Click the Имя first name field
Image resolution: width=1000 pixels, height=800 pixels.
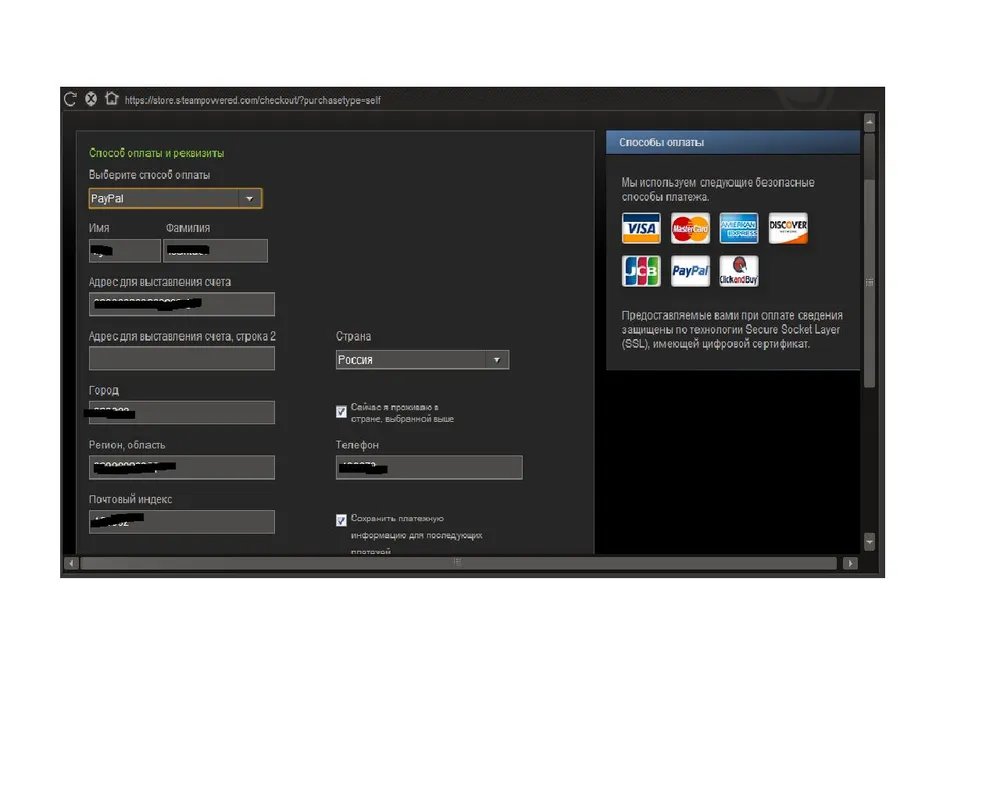[124, 251]
